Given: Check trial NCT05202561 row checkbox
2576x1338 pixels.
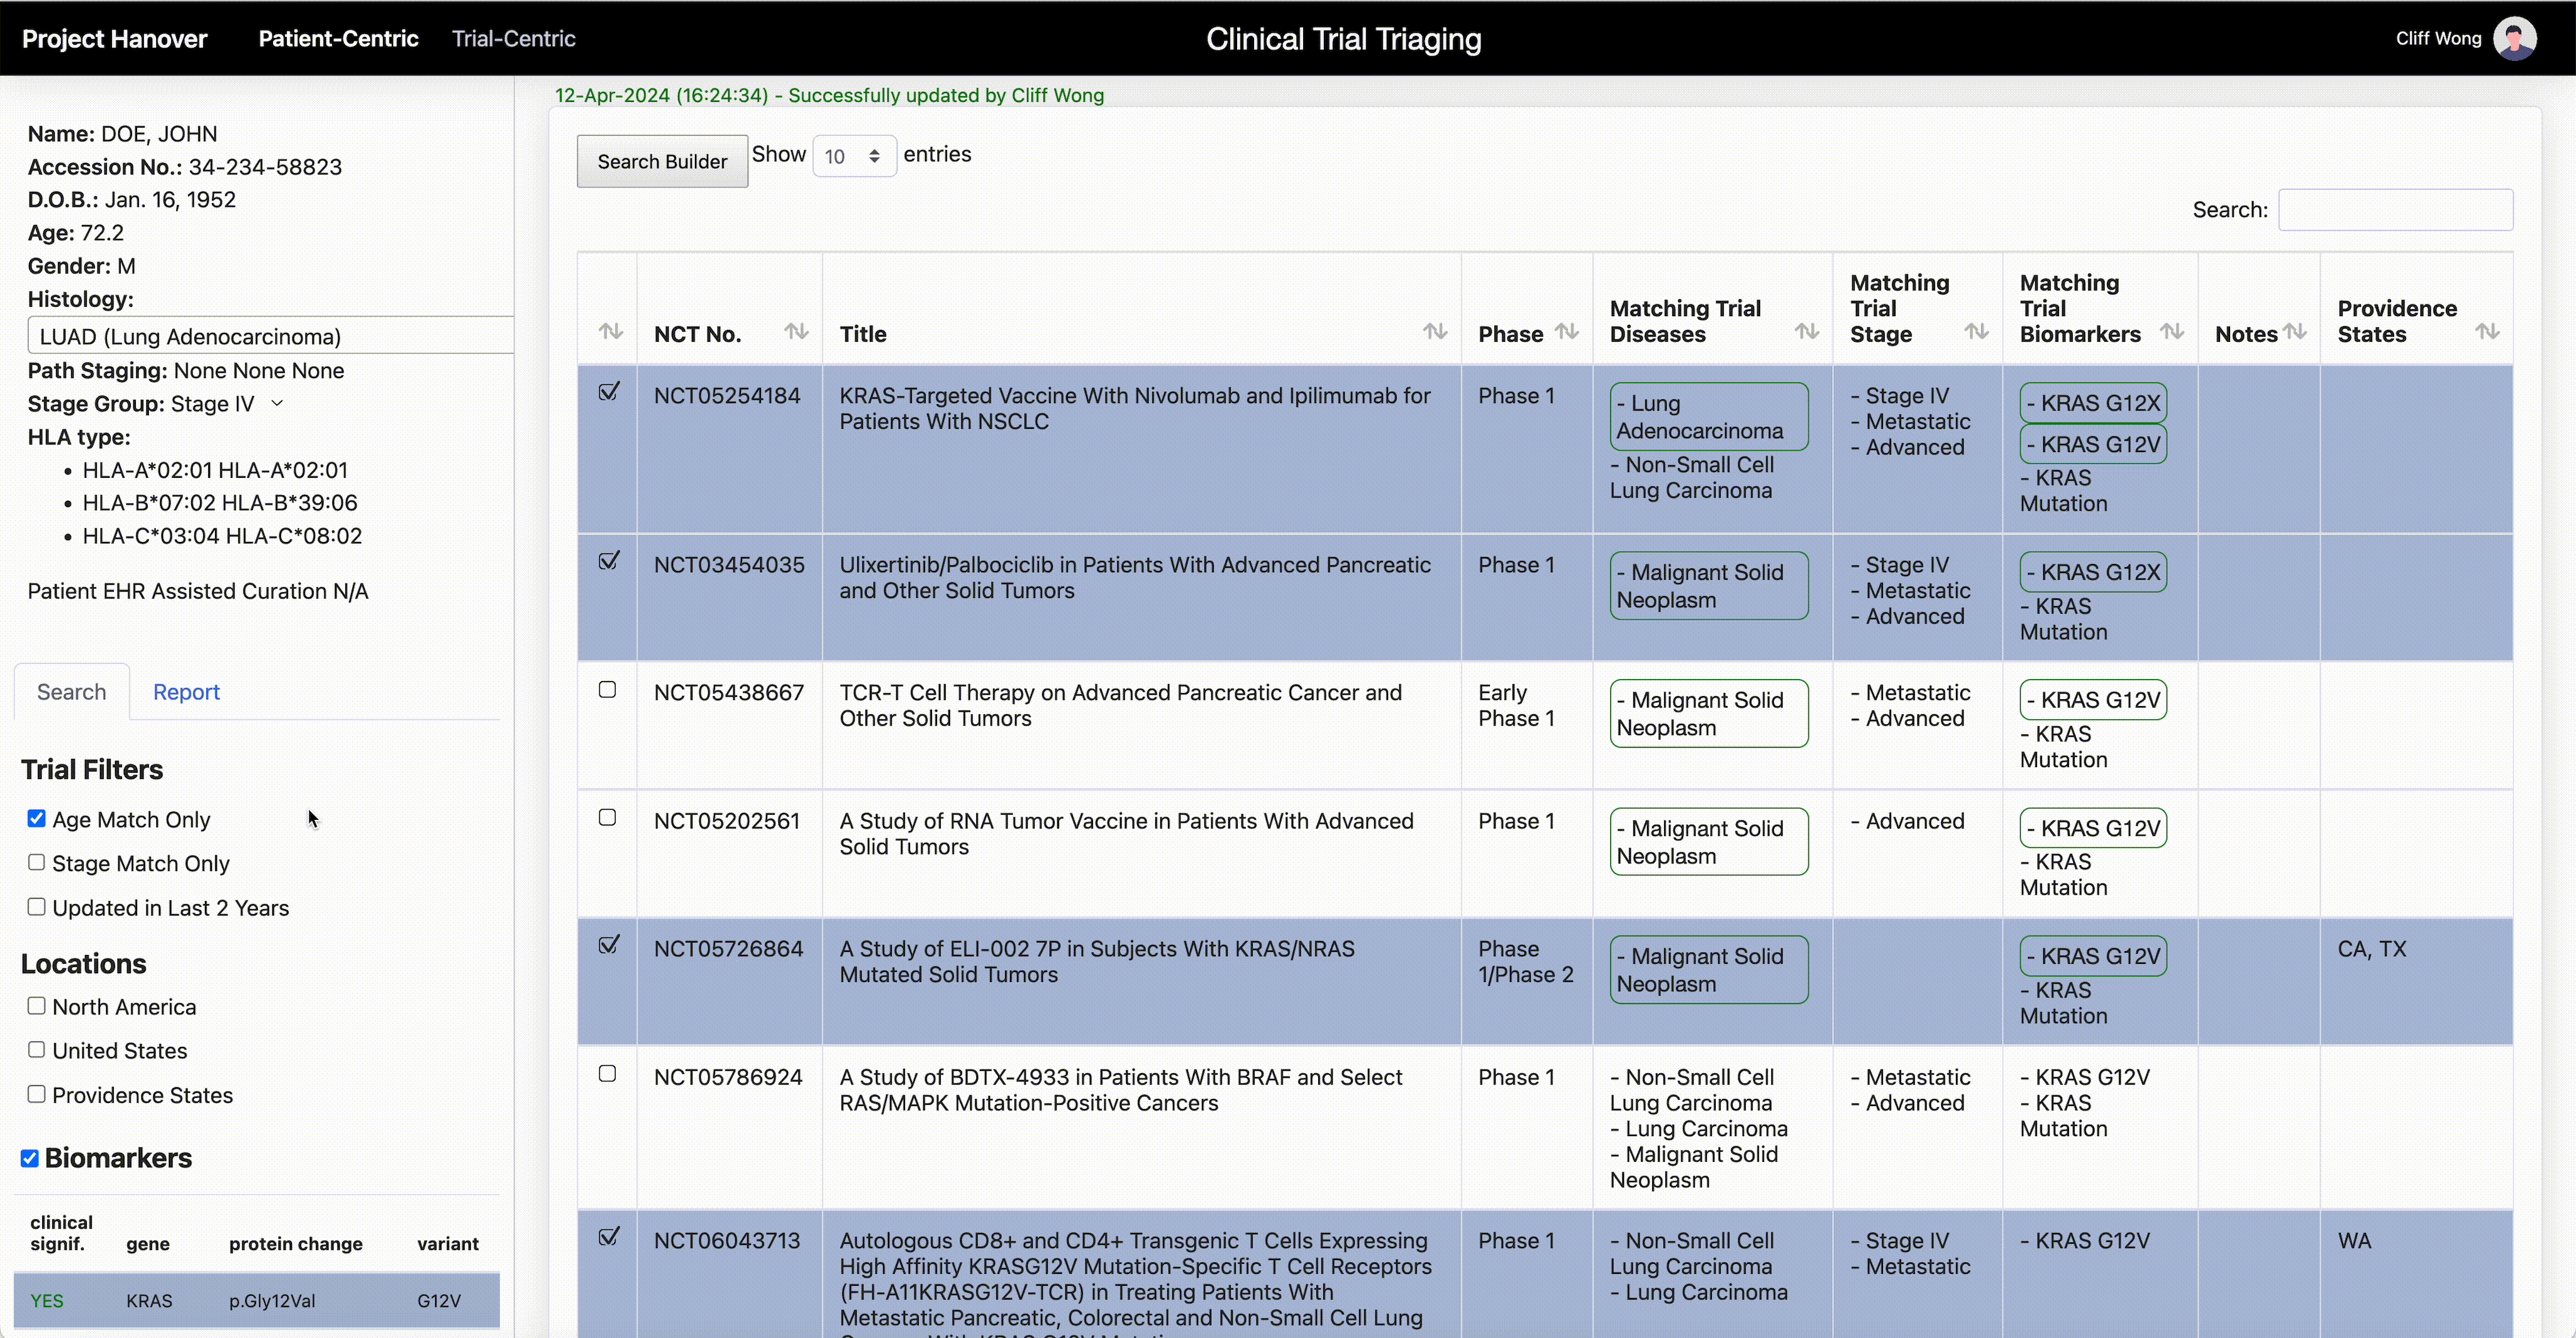Looking at the screenshot, I should click(607, 817).
